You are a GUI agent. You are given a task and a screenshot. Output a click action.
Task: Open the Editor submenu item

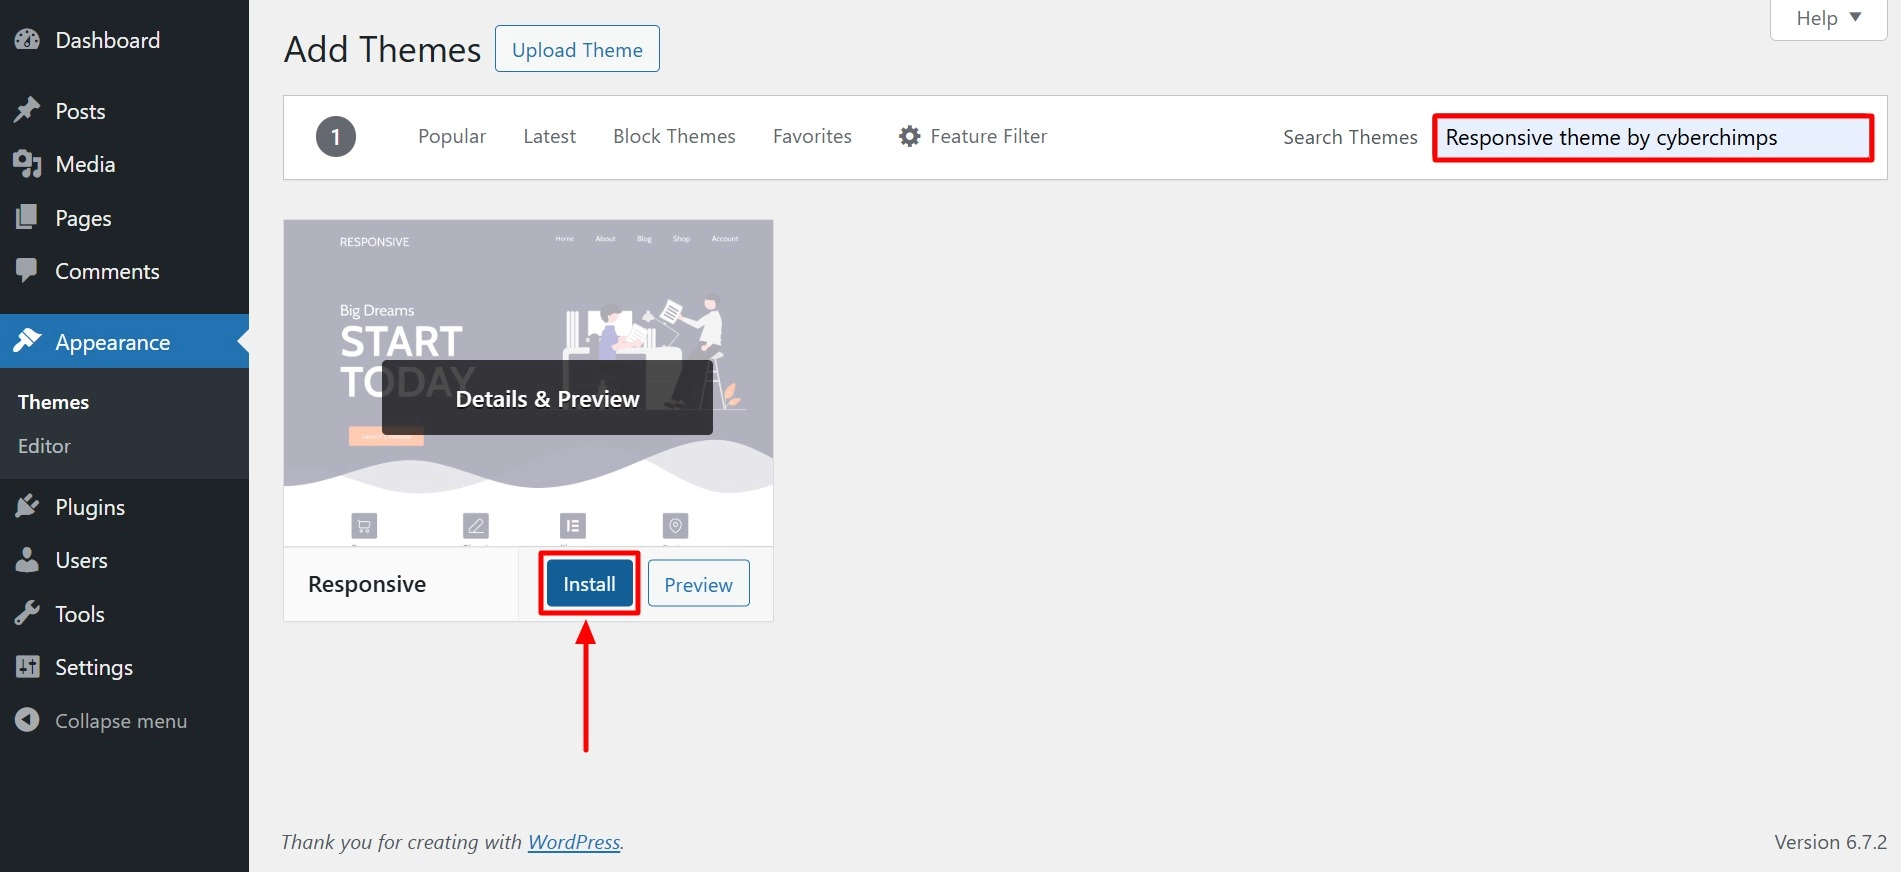(44, 446)
